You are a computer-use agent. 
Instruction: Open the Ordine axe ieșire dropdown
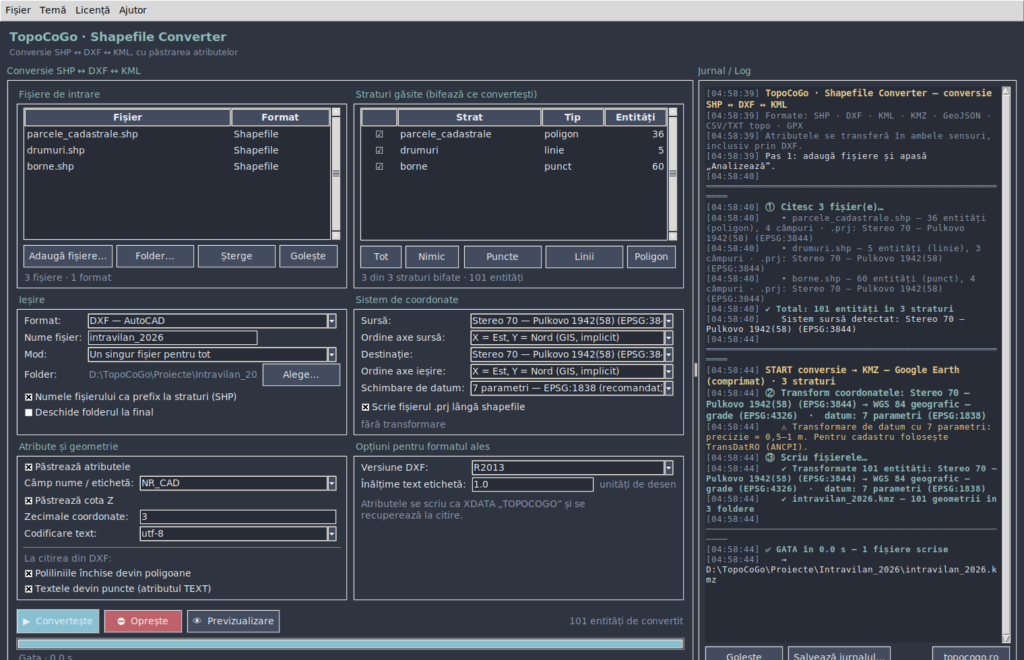[x=571, y=371]
